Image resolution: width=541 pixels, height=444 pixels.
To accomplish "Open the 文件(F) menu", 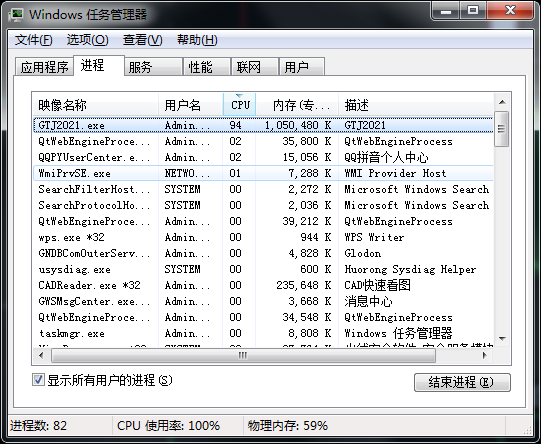I will coord(33,40).
